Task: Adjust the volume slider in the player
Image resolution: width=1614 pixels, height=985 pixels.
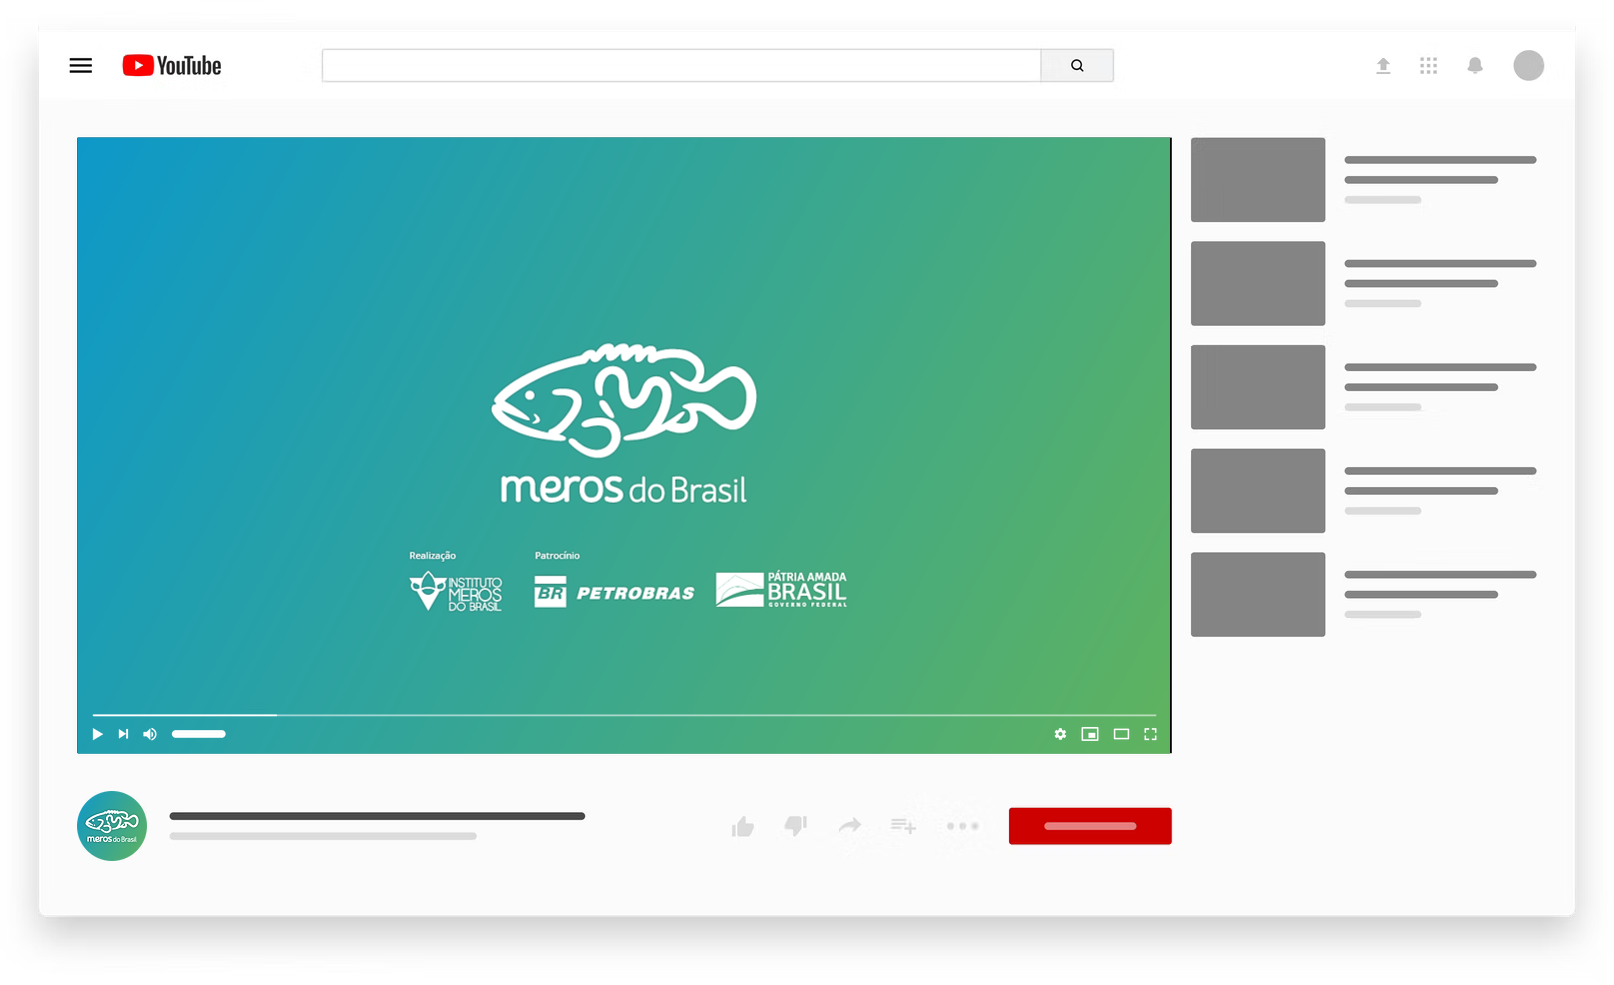Action: (x=198, y=734)
